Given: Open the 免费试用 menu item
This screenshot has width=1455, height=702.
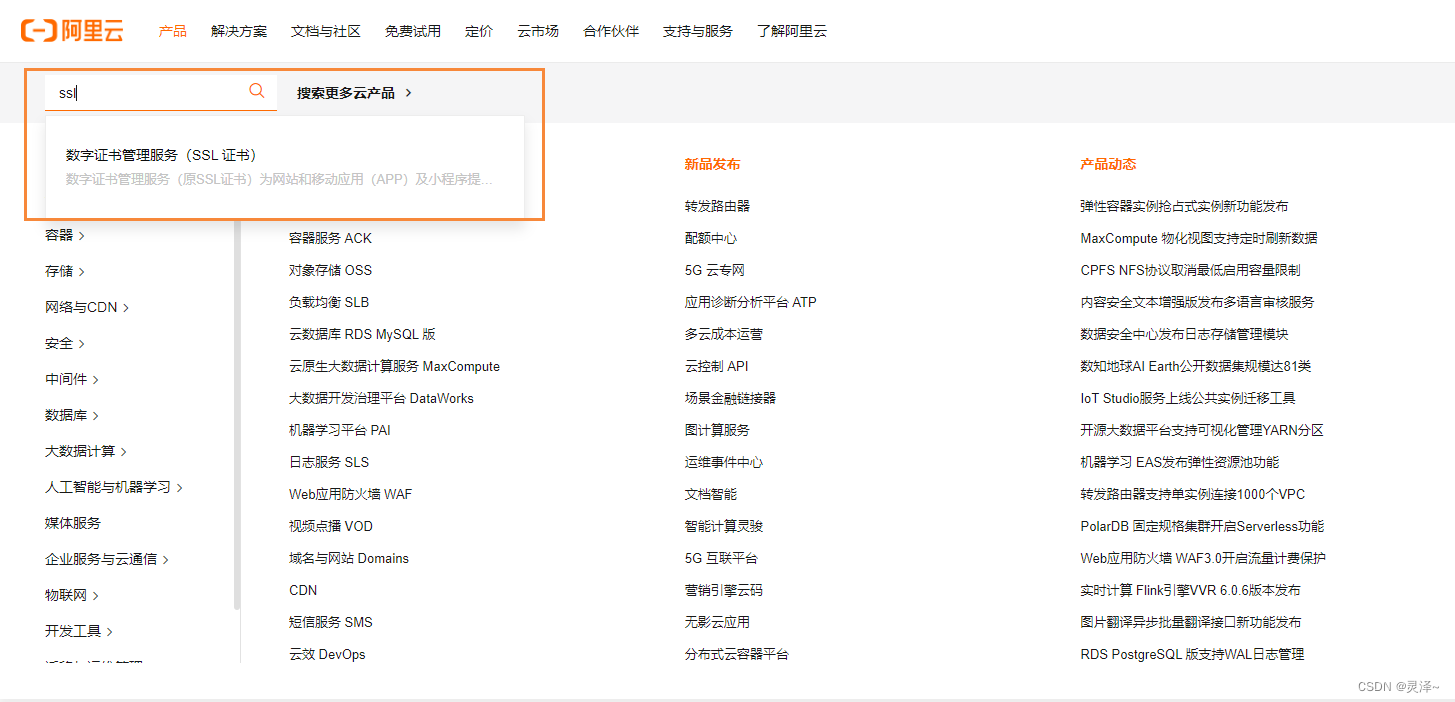Looking at the screenshot, I should 413,31.
